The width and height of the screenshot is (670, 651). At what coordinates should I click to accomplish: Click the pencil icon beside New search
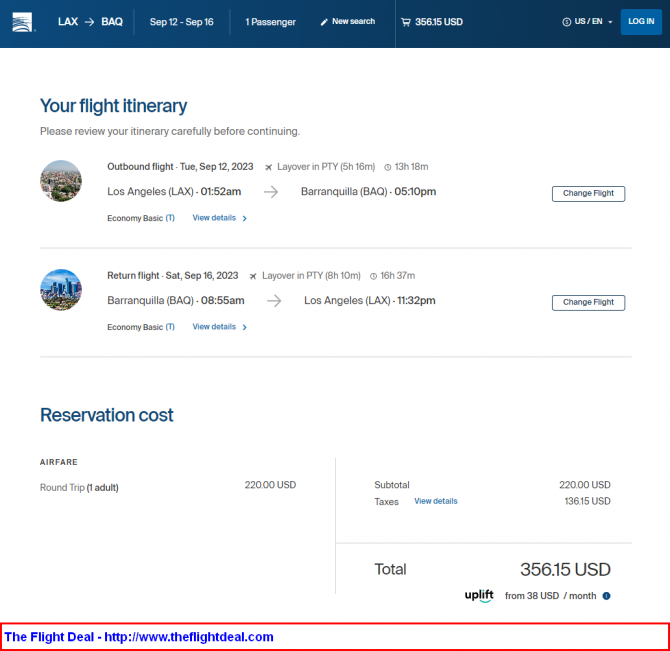(324, 22)
